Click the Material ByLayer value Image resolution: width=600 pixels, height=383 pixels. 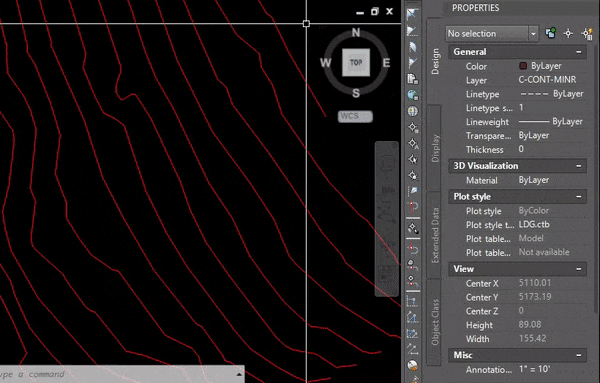534,180
